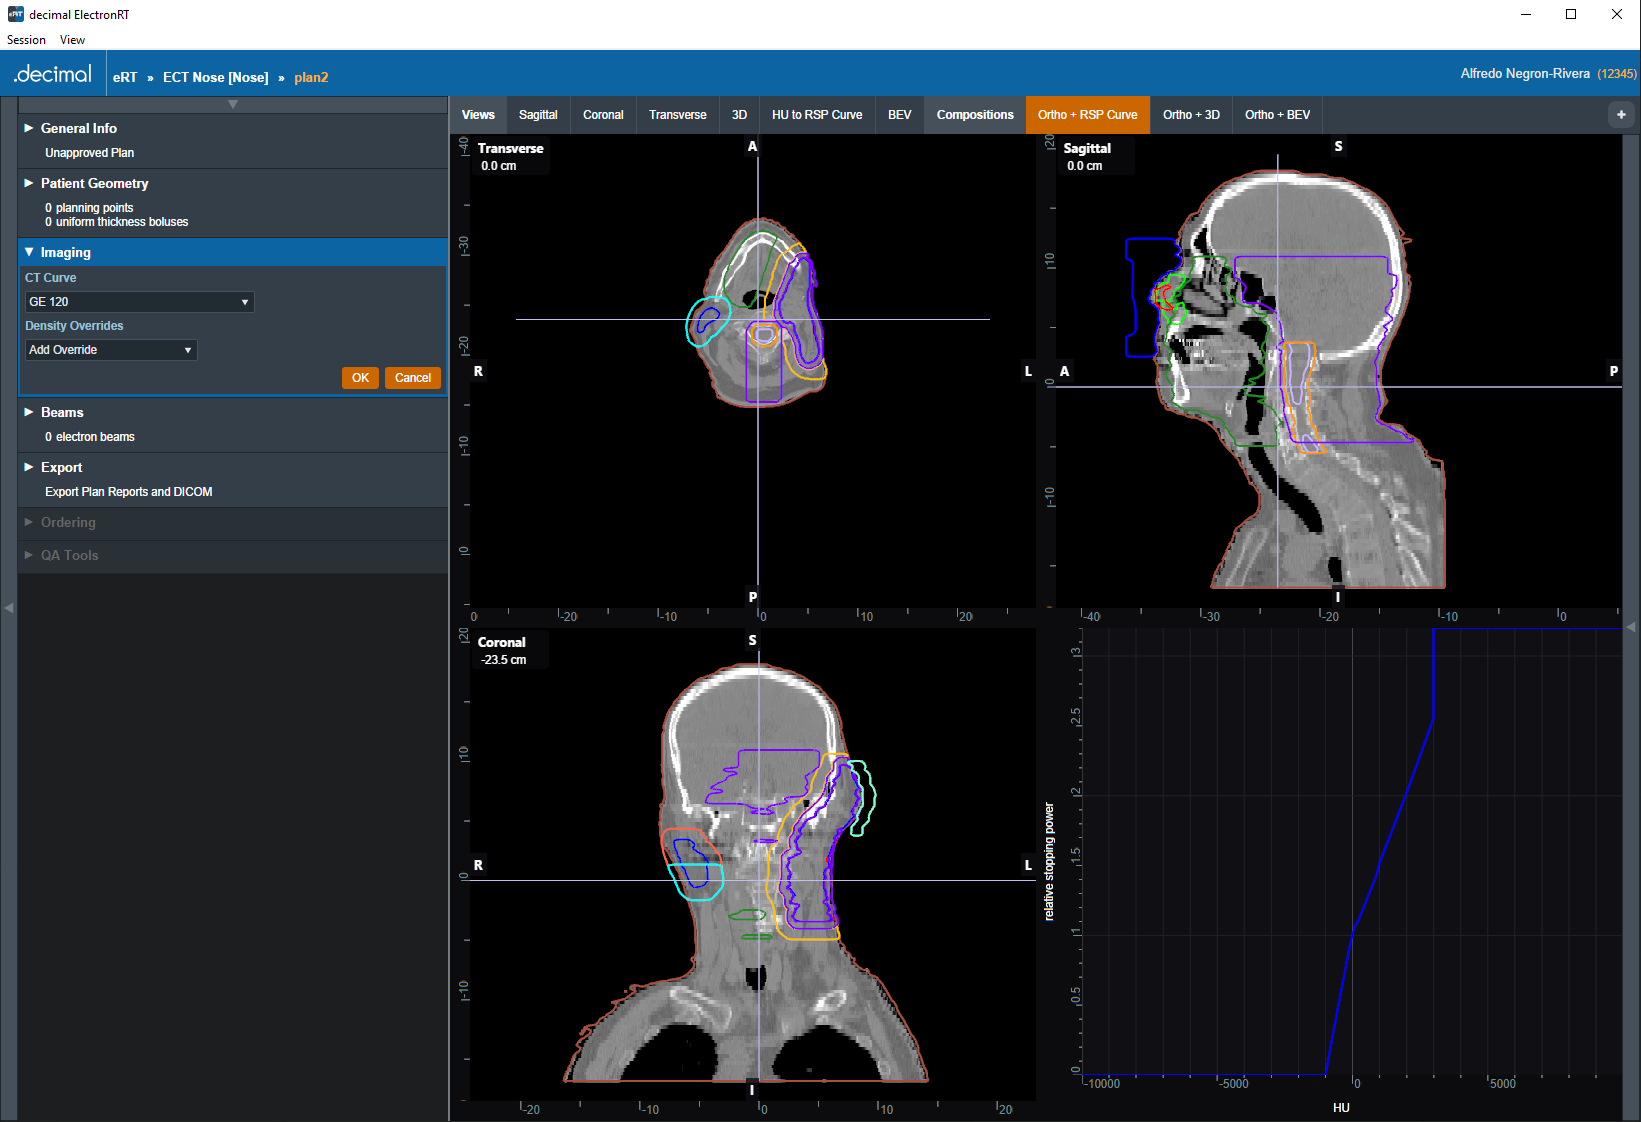1641x1122 pixels.
Task: Expand the Patient Geometry section
Action: click(94, 183)
